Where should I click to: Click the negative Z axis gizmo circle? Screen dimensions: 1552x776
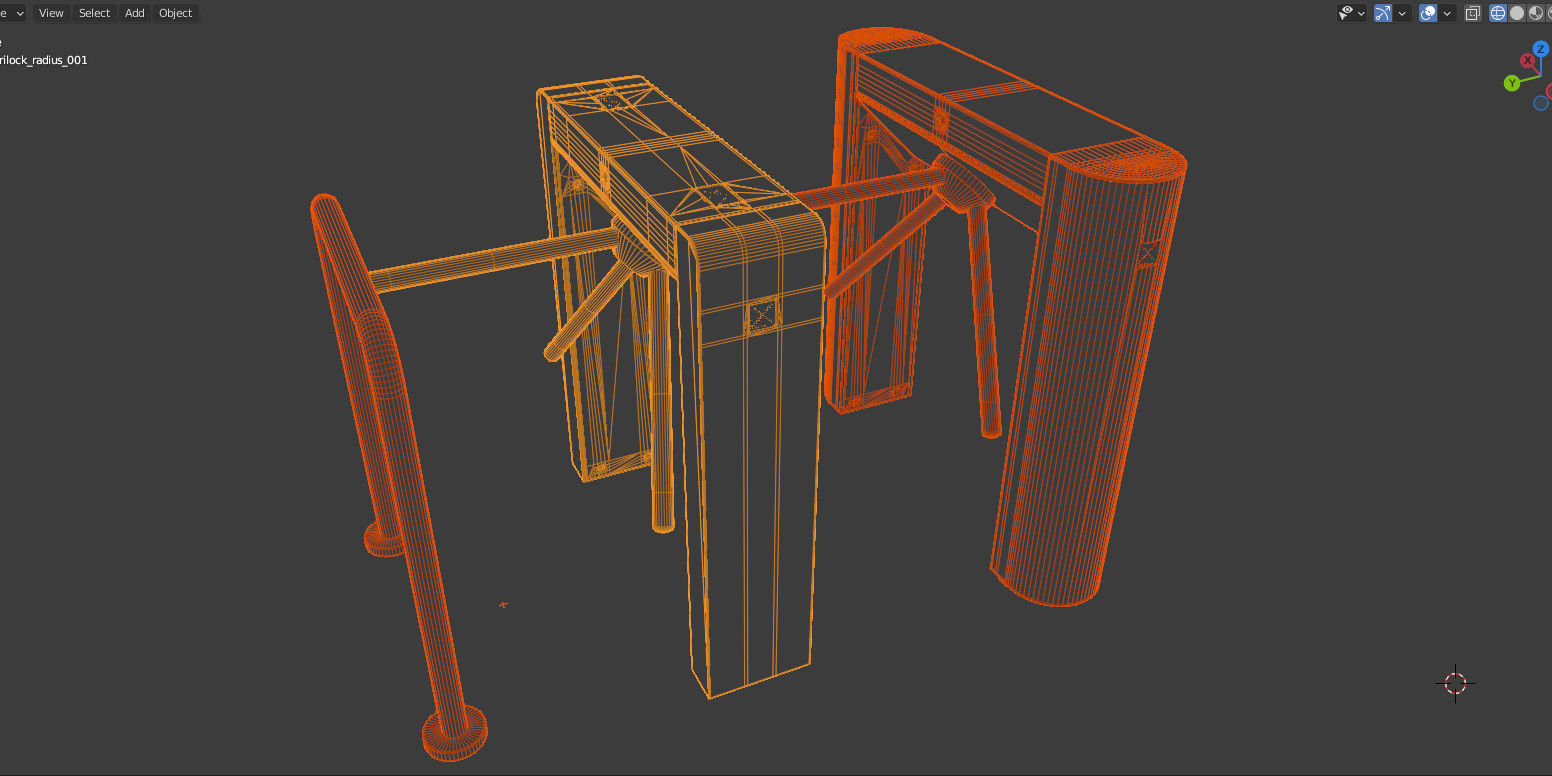pyautogui.click(x=1541, y=103)
